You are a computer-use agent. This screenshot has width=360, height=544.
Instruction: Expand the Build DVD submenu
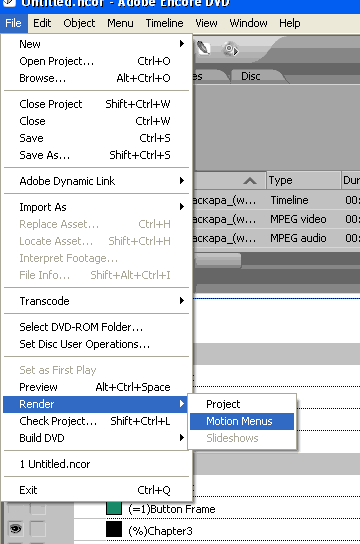96,438
